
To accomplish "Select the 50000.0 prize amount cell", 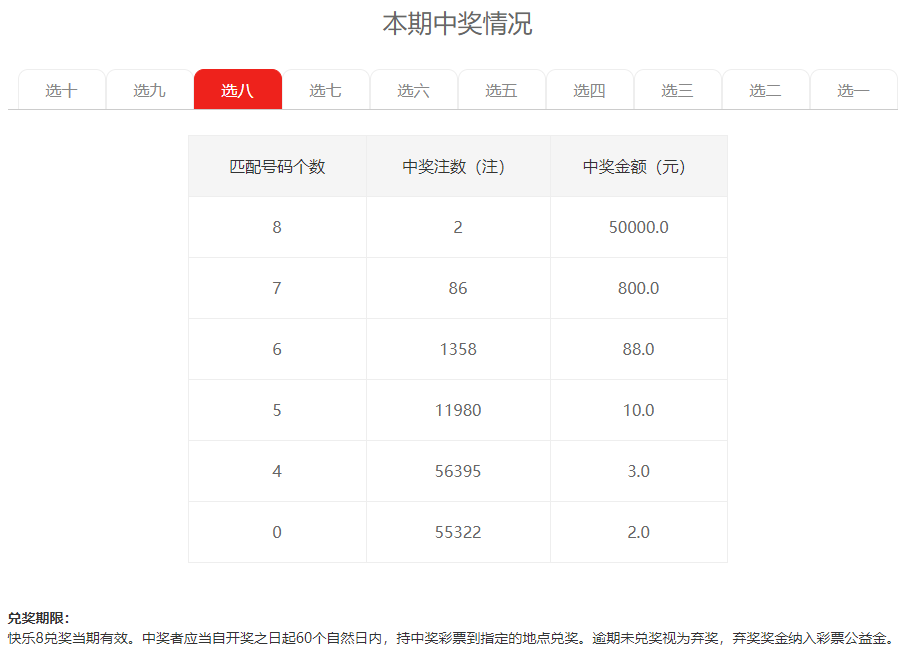I will [638, 228].
